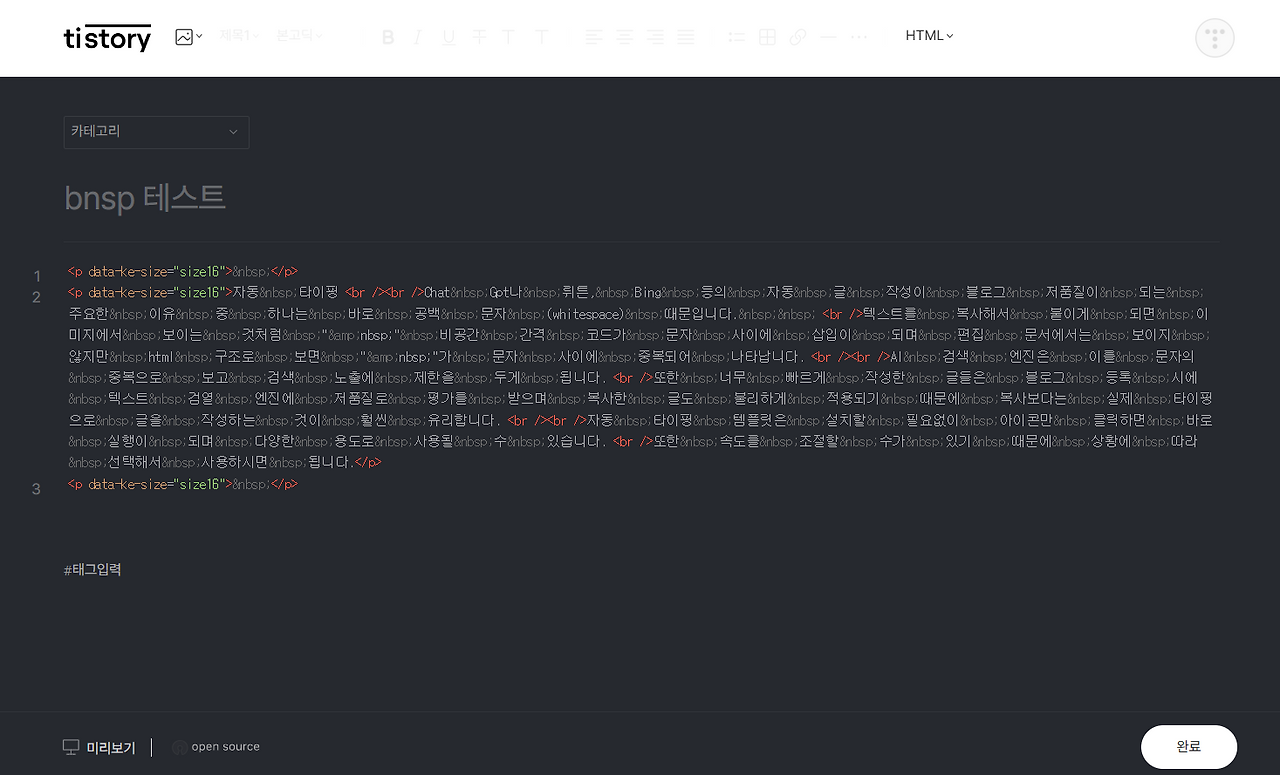This screenshot has width=1280, height=775.
Task: Insert a horizontal divider line
Action: click(828, 37)
